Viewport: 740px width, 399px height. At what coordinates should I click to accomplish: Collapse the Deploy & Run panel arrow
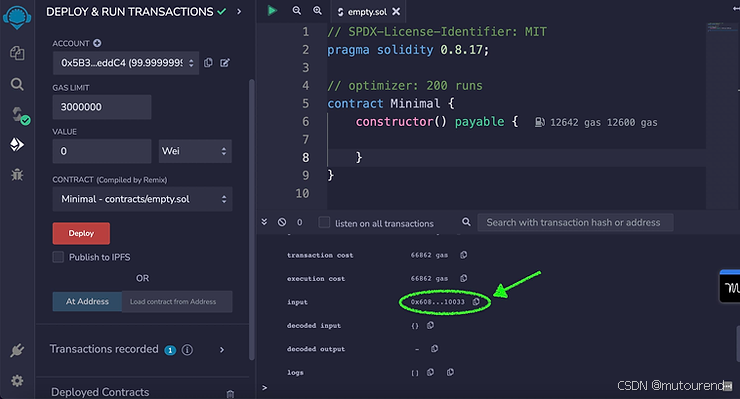pos(239,11)
